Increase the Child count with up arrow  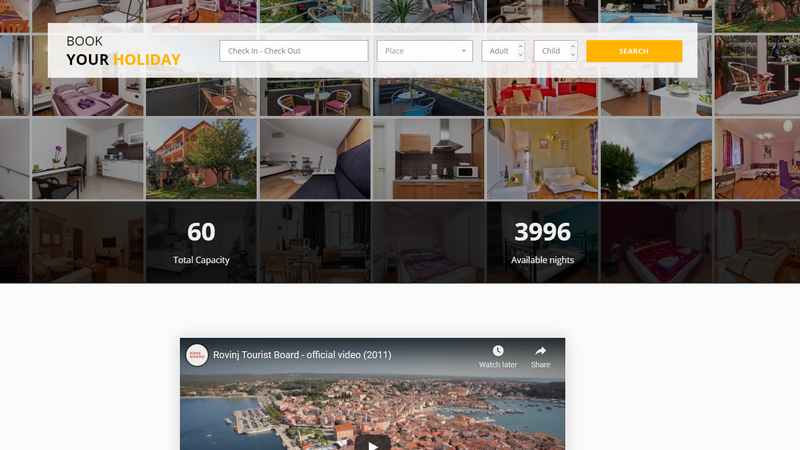[572, 46]
